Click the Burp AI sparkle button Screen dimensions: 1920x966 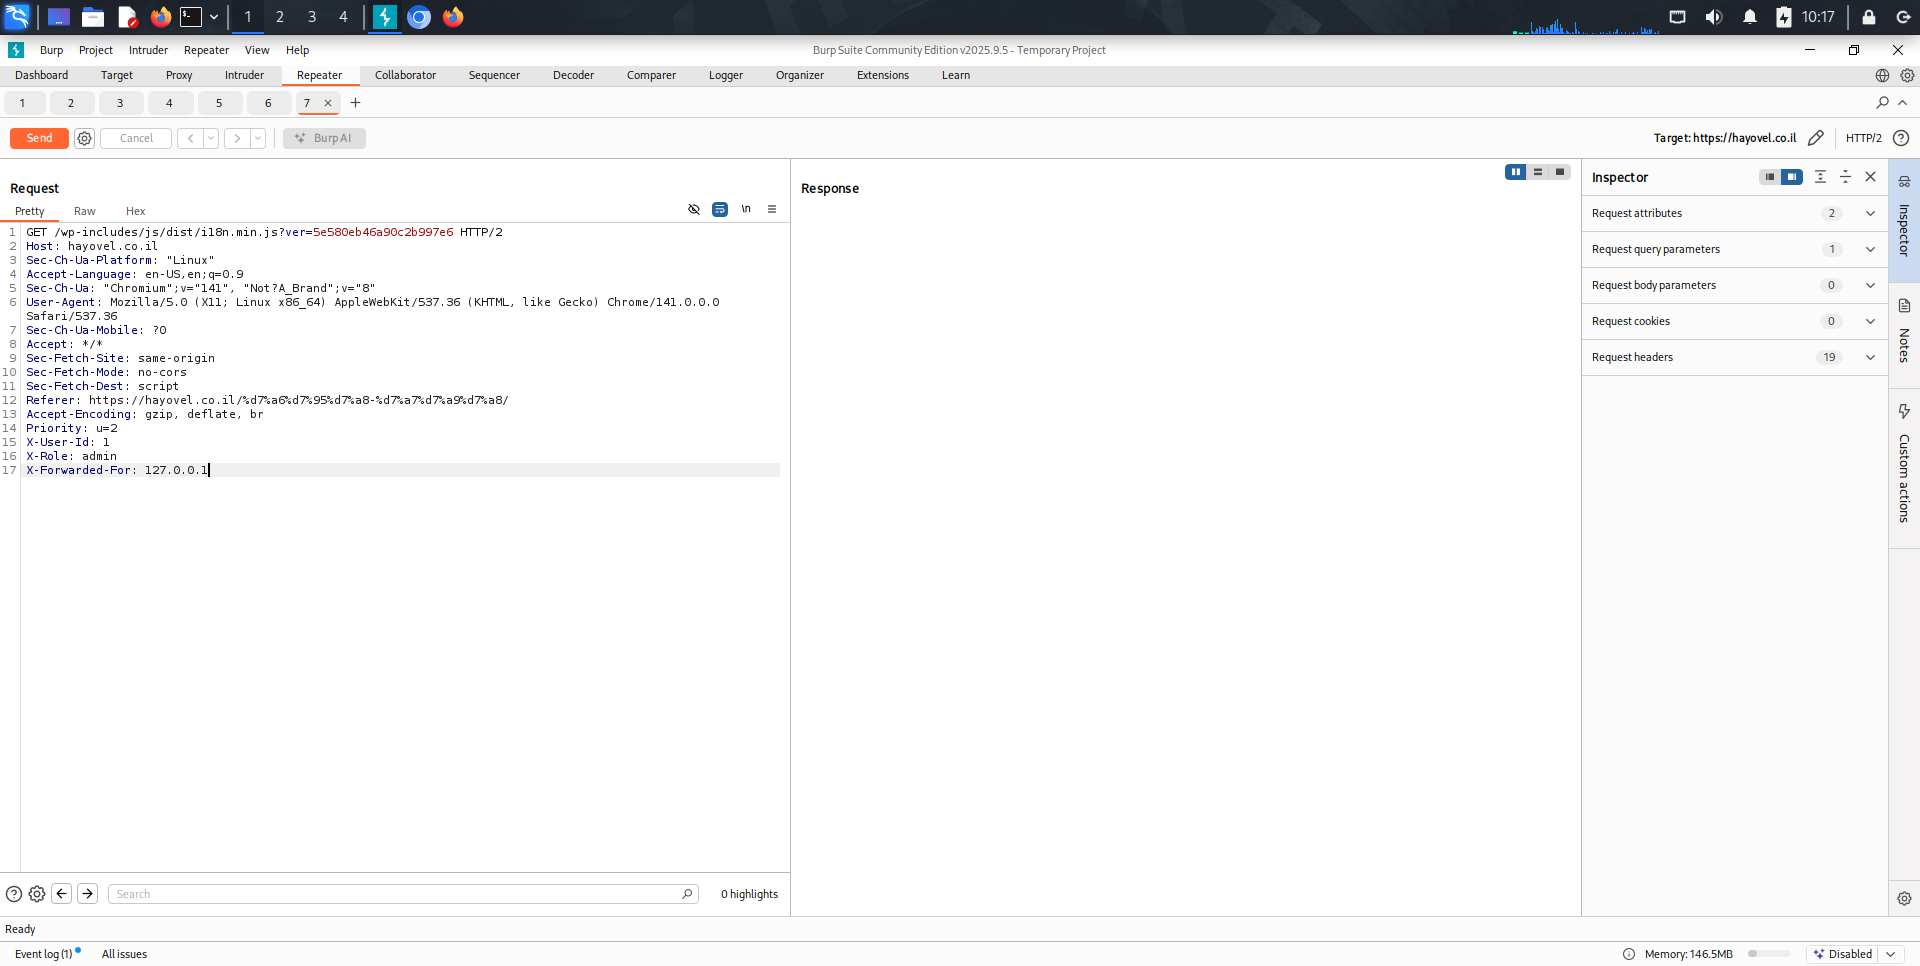324,139
